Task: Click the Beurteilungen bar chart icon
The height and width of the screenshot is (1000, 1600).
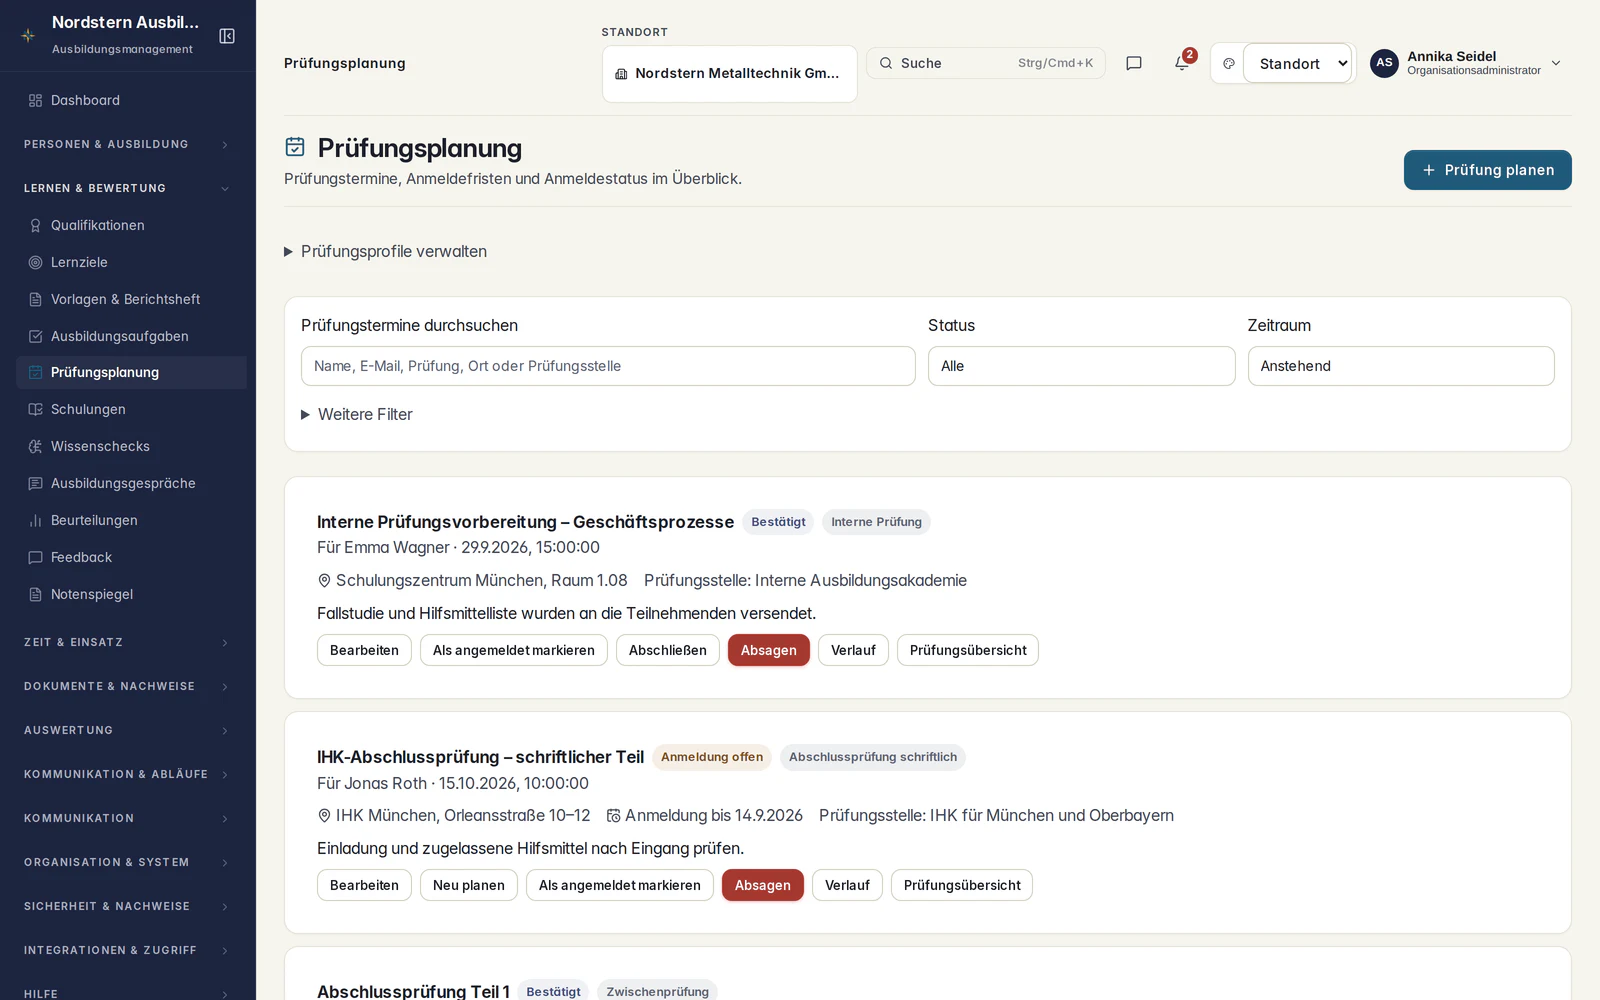Action: (35, 520)
